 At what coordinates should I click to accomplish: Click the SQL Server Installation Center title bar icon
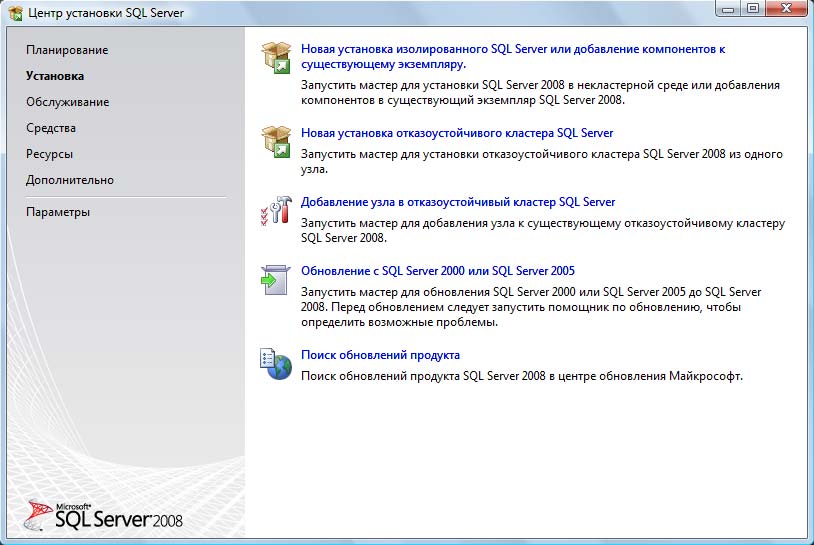15,12
